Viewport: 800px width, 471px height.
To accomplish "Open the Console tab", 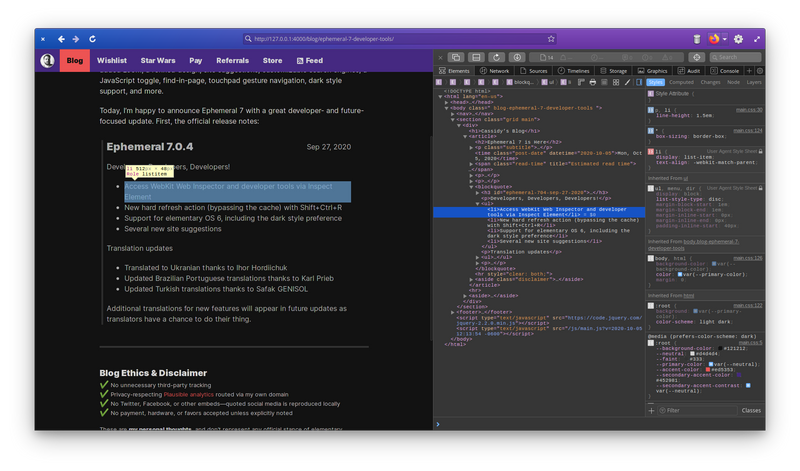I will 724,71.
